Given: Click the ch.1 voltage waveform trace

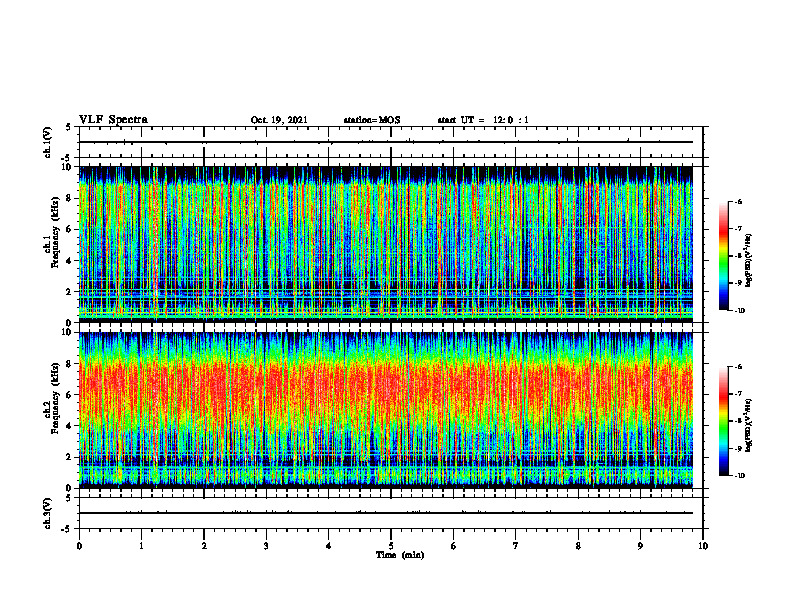Looking at the screenshot, I should point(386,142).
